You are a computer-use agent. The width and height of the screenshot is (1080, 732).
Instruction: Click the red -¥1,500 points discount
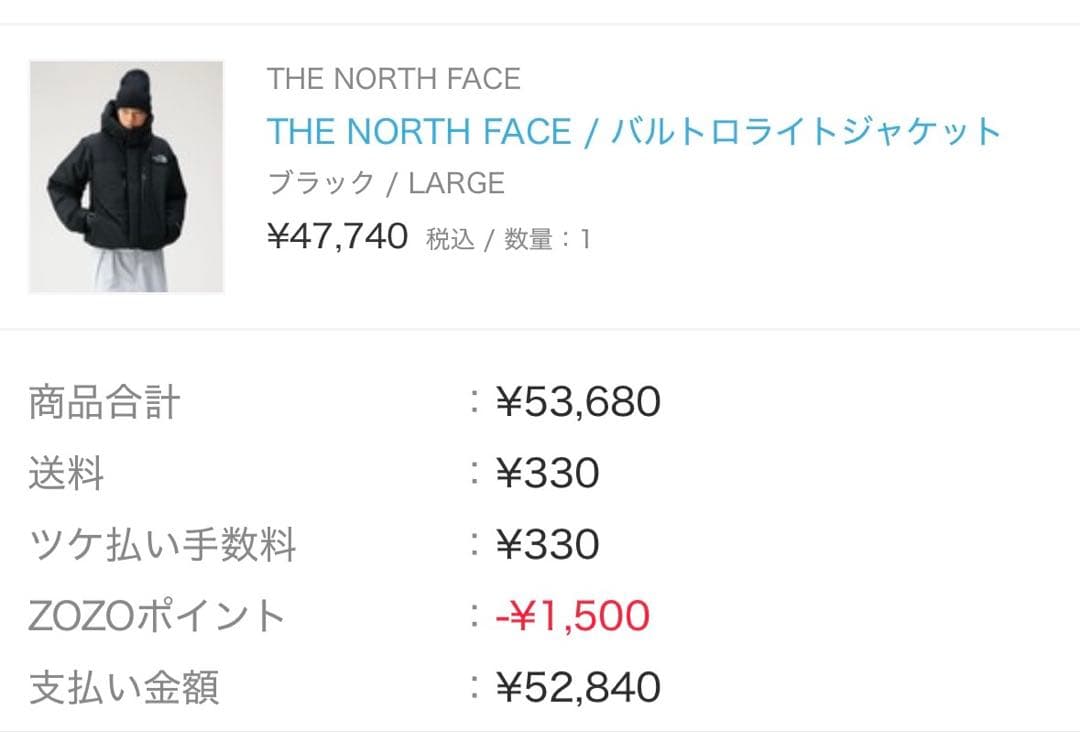[572, 616]
